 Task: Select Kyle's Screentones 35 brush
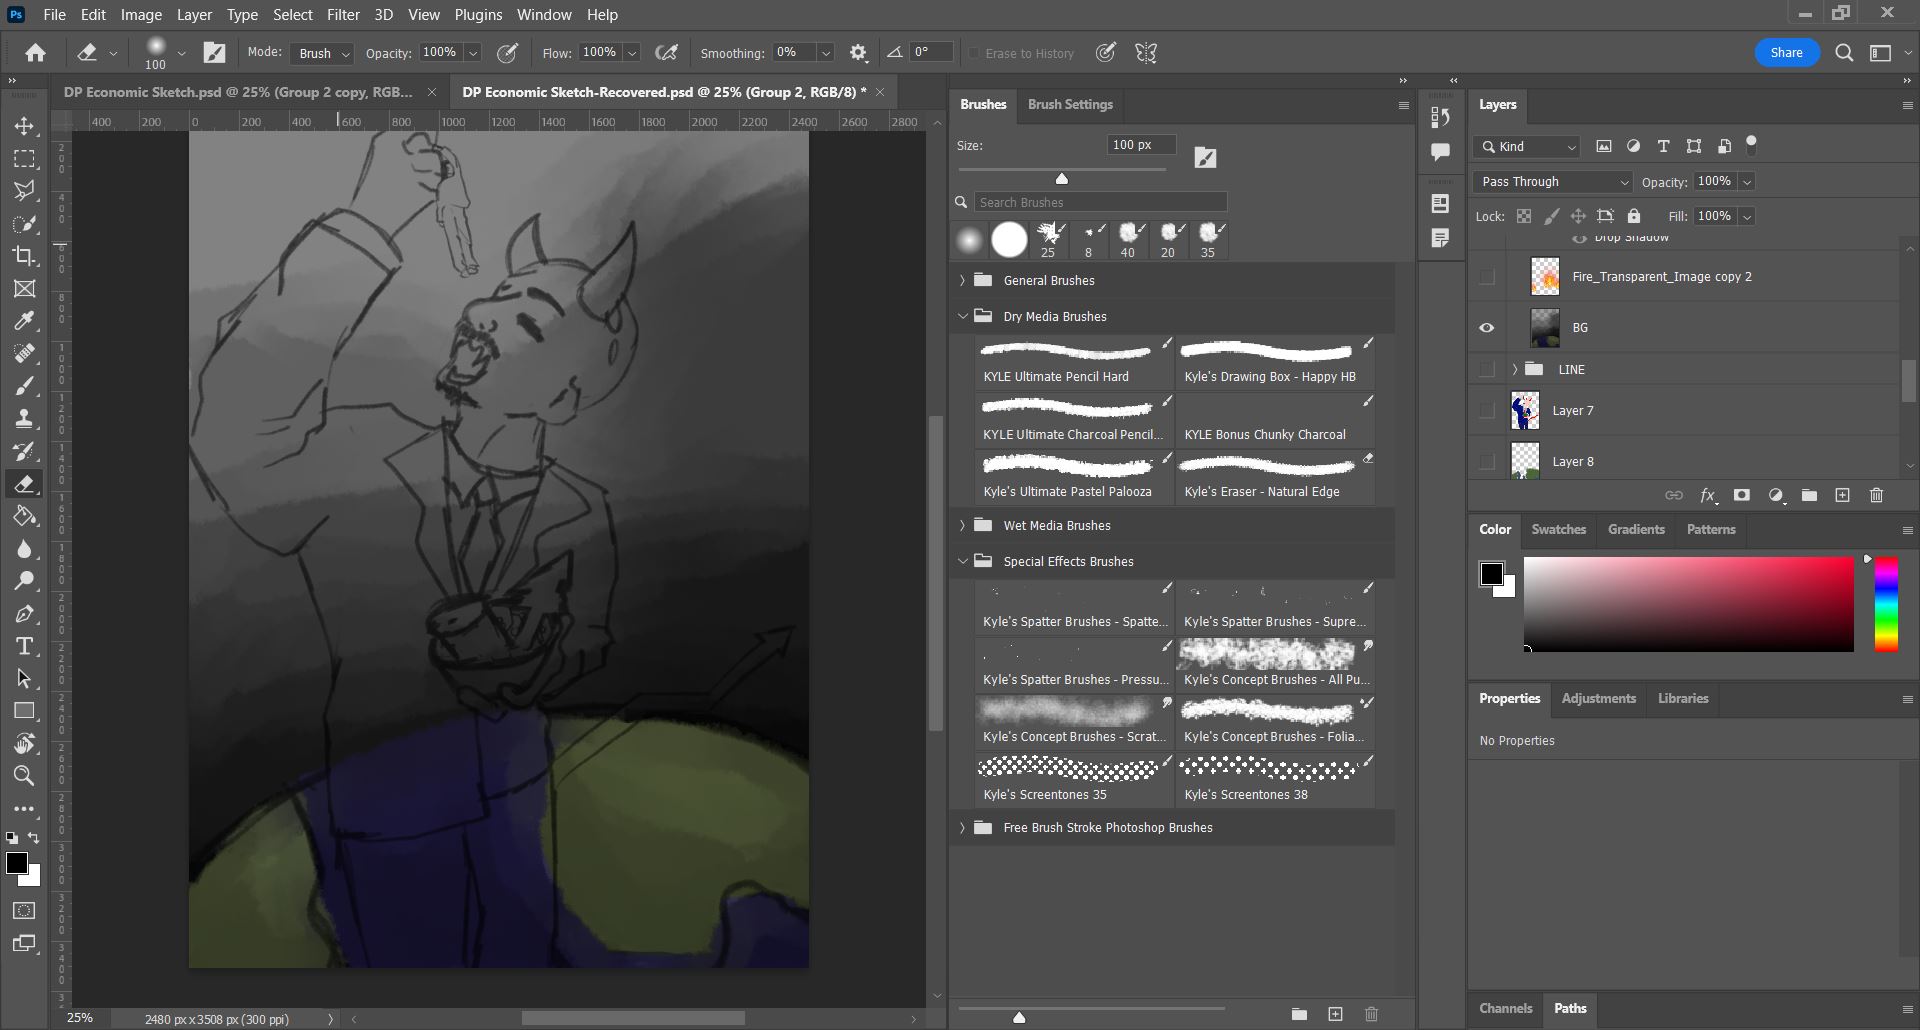[1074, 781]
